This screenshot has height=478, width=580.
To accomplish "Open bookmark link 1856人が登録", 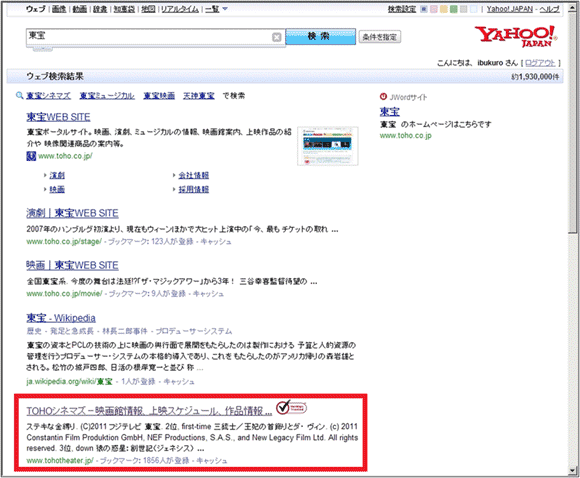I will [166, 461].
